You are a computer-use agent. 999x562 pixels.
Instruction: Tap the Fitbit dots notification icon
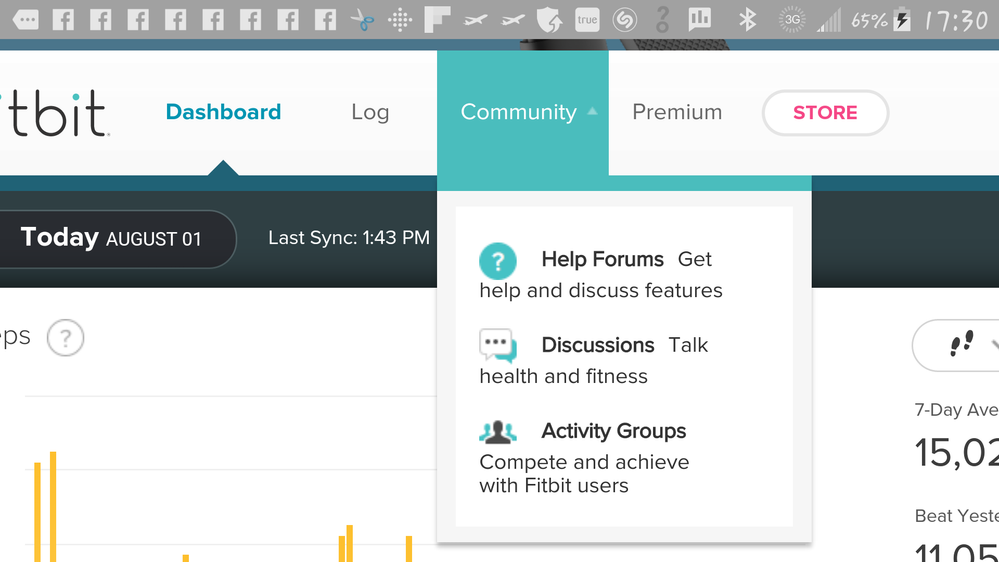pos(400,20)
